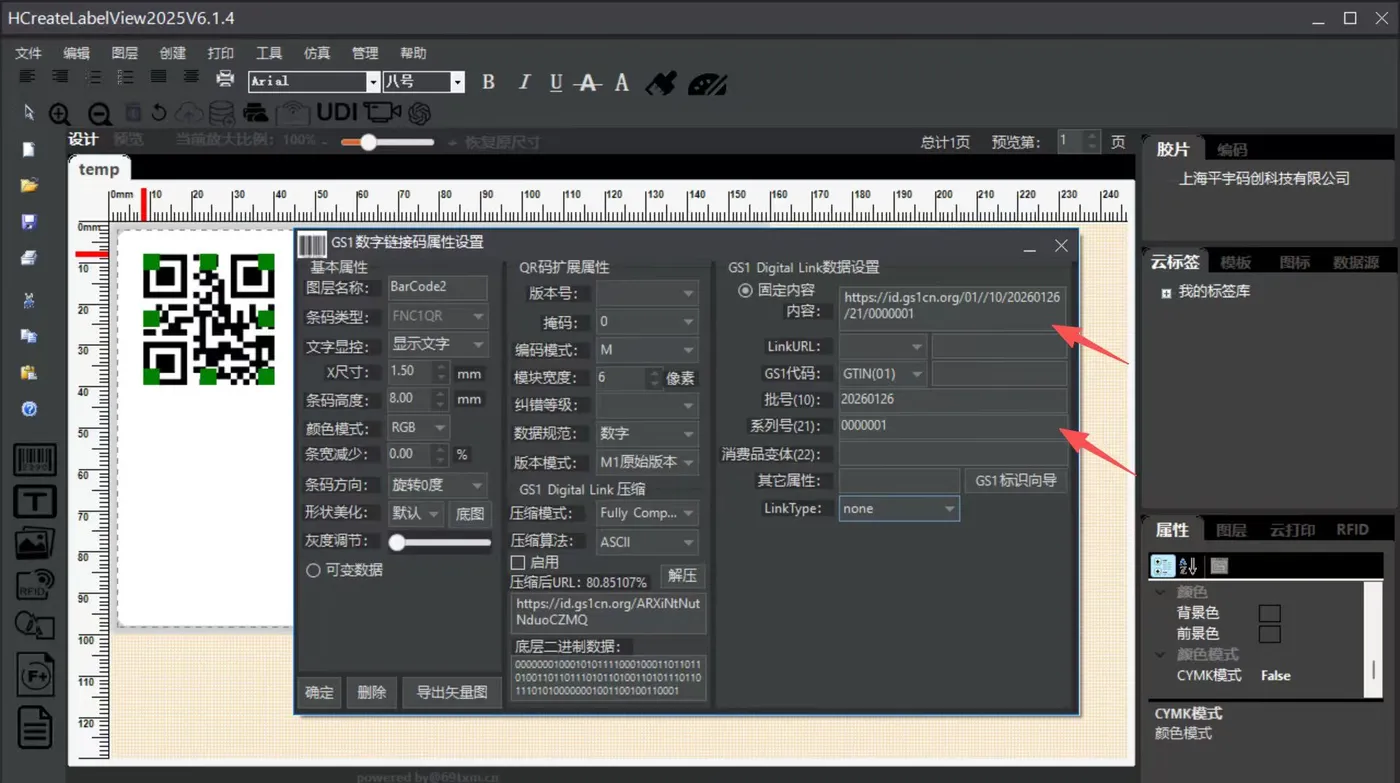Image resolution: width=1400 pixels, height=783 pixels.
Task: Click the blue help question mark icon
Action: pos(29,409)
